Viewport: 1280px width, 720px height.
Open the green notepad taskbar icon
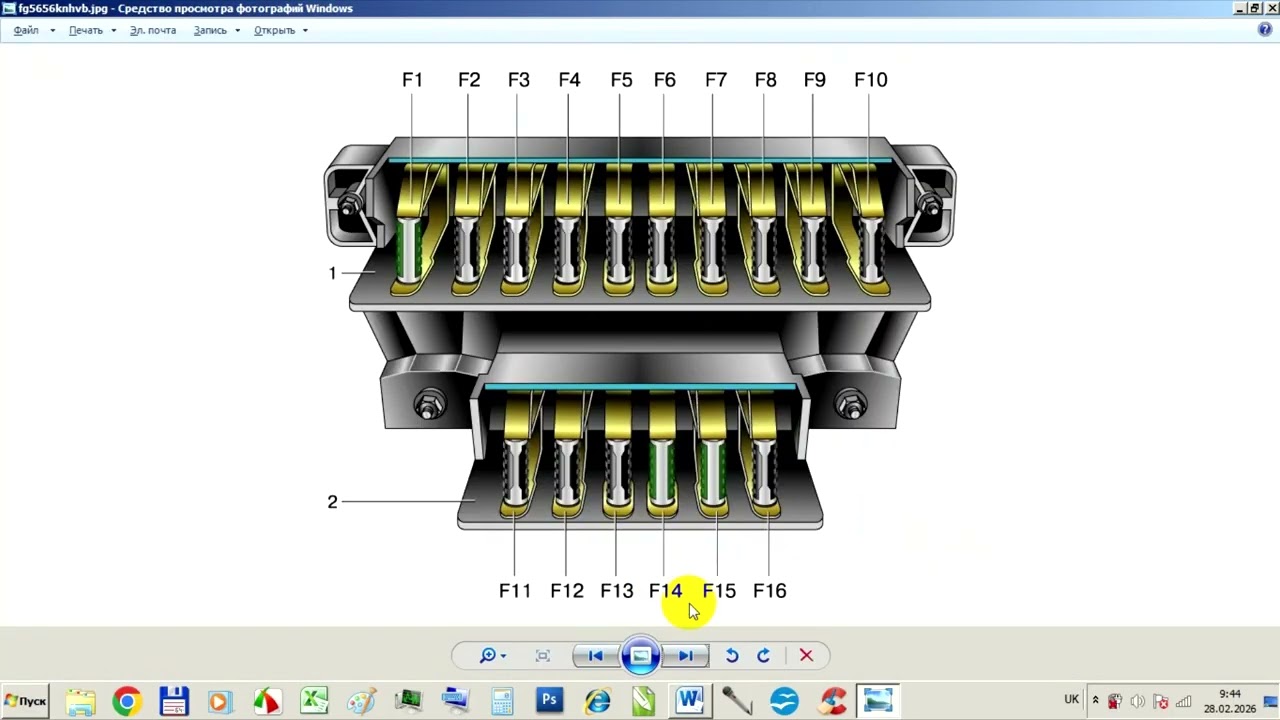click(x=643, y=701)
